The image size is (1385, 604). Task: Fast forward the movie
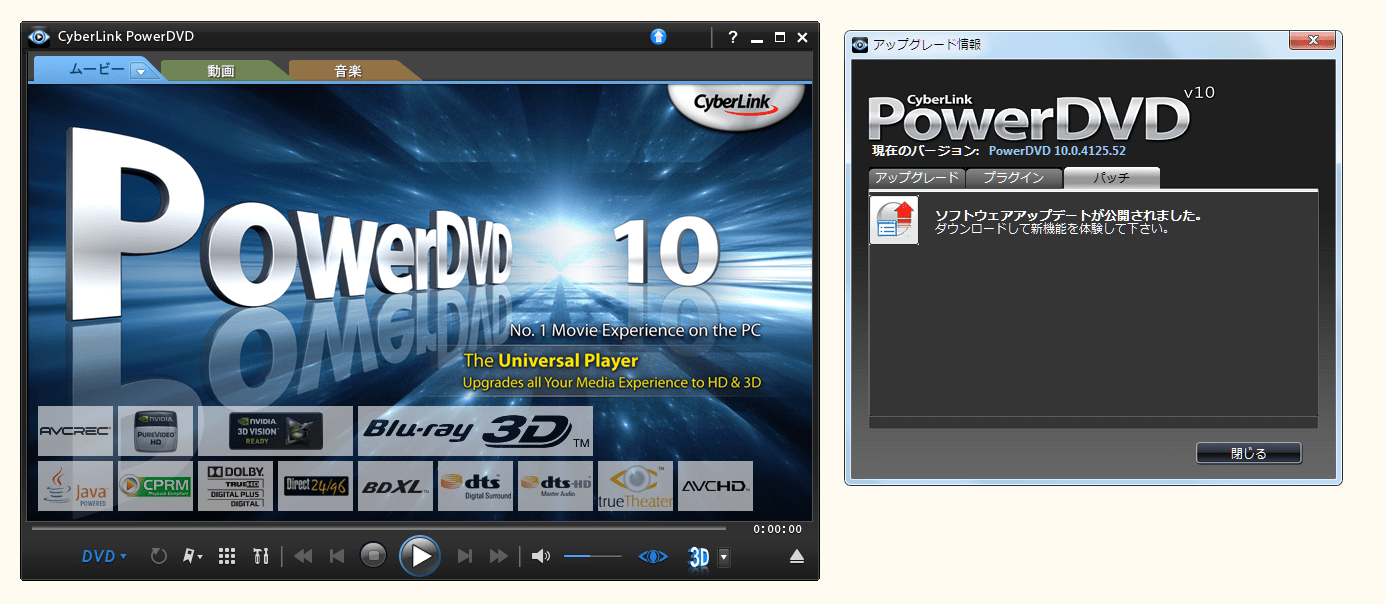point(499,556)
